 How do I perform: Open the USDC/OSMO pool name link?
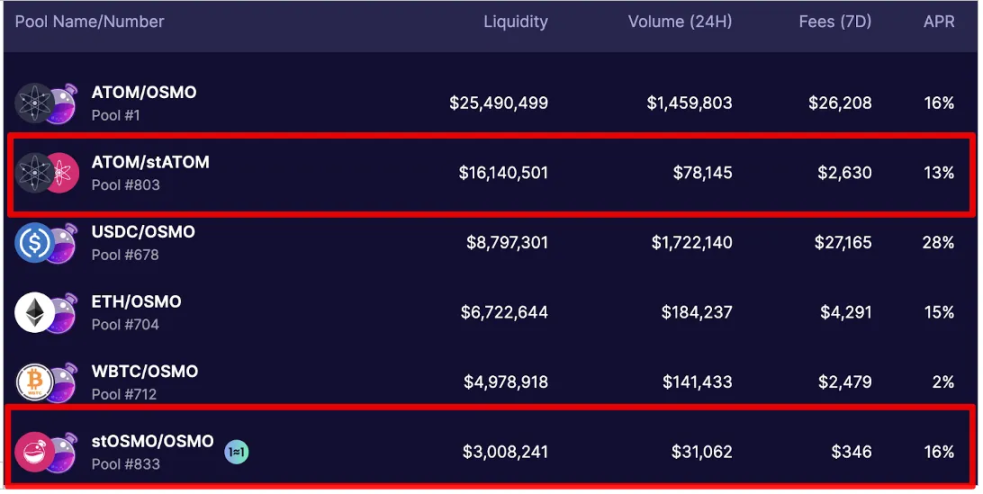[x=143, y=232]
